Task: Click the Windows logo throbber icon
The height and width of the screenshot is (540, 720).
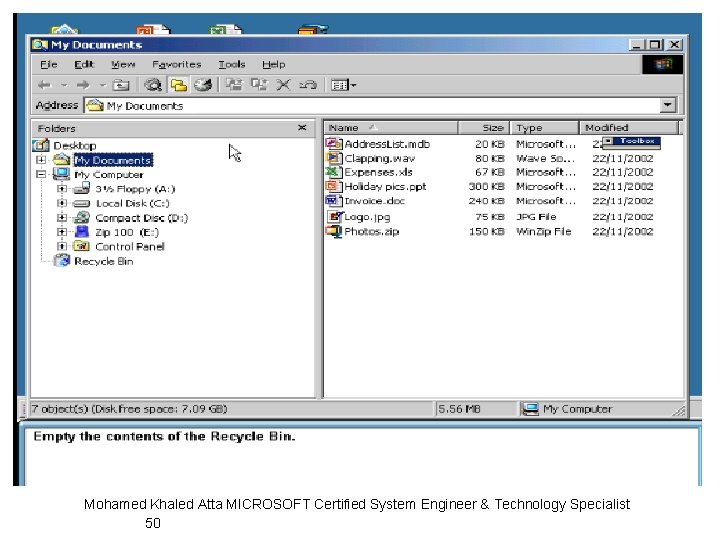Action: (663, 65)
